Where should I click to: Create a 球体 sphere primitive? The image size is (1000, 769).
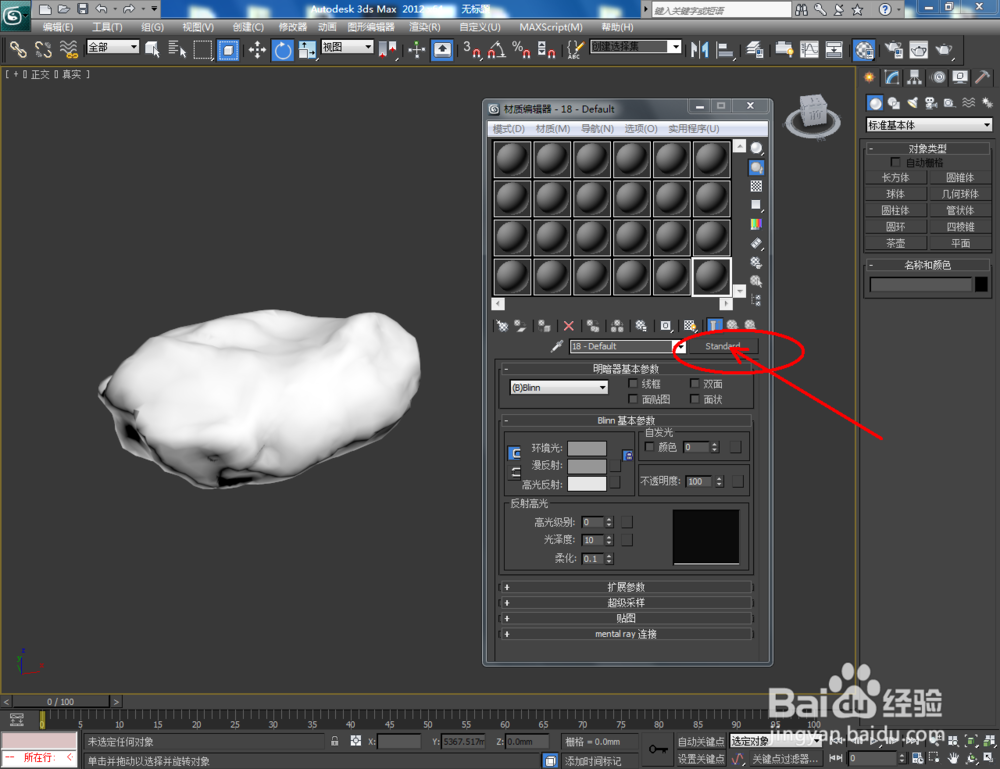(895, 194)
